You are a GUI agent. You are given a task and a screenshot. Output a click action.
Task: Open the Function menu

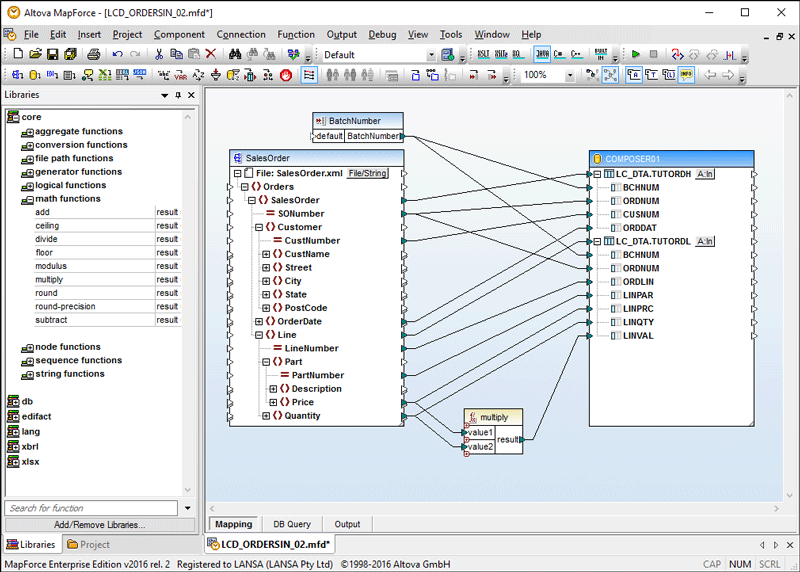coord(295,34)
